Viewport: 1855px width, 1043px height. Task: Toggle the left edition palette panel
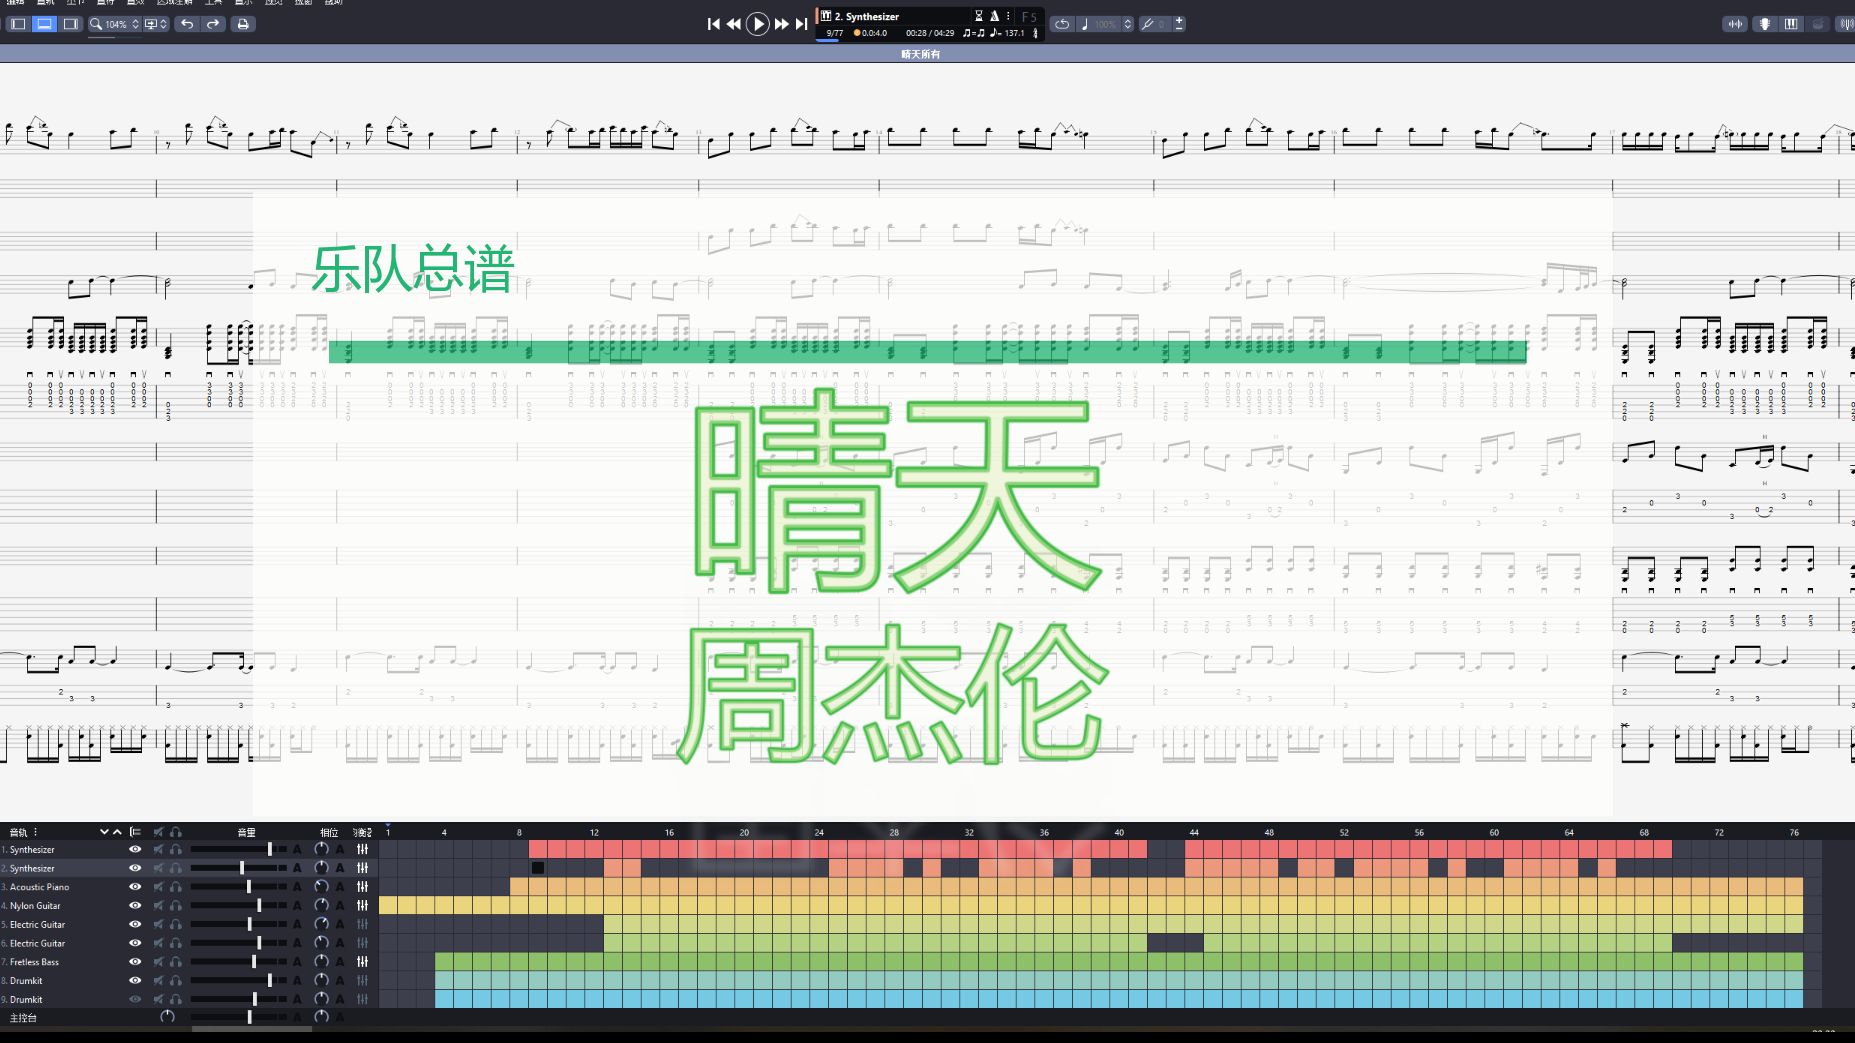[x=18, y=24]
